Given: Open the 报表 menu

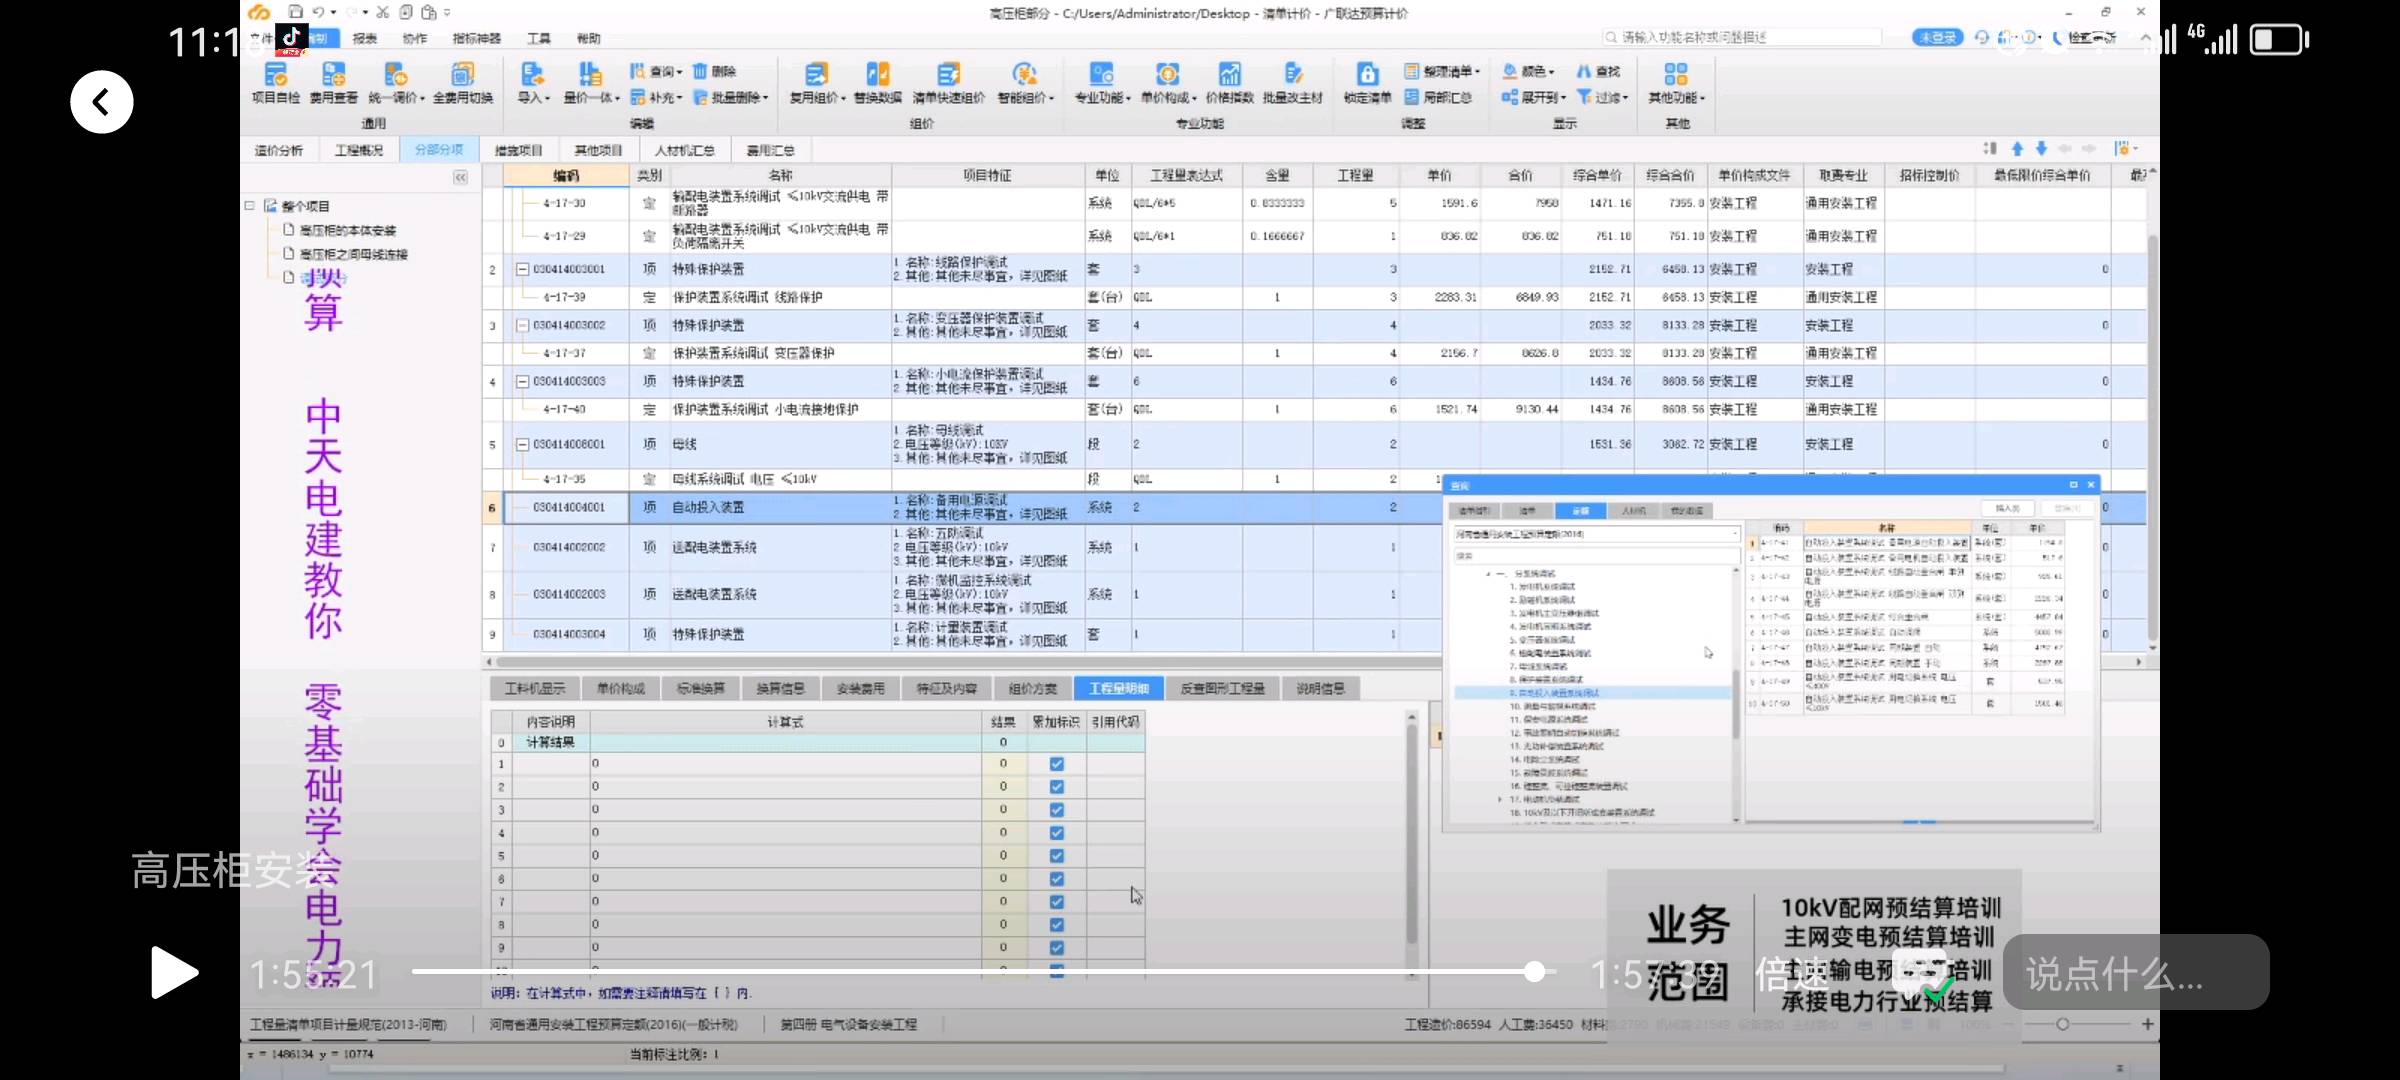Looking at the screenshot, I should click(365, 38).
